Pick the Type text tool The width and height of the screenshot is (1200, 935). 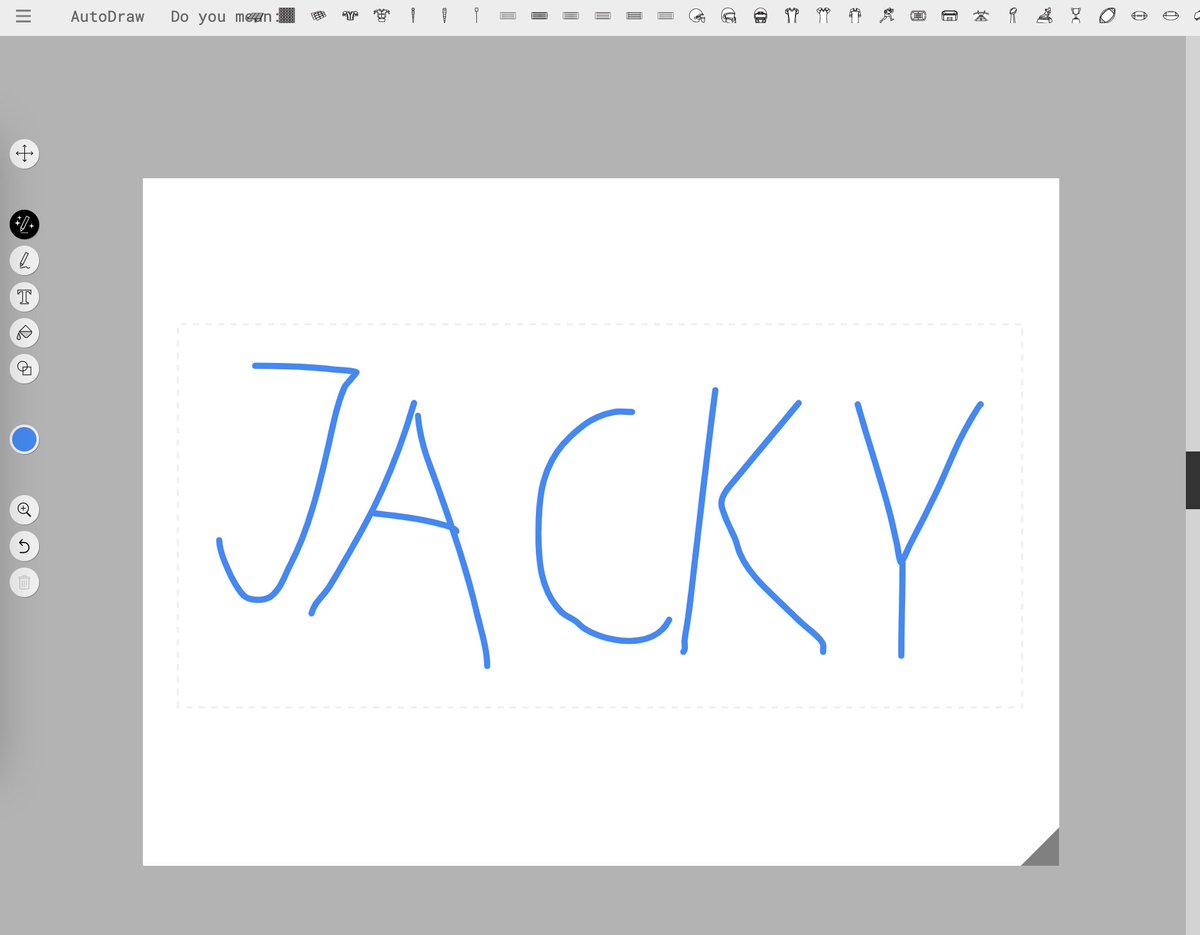[x=24, y=297]
